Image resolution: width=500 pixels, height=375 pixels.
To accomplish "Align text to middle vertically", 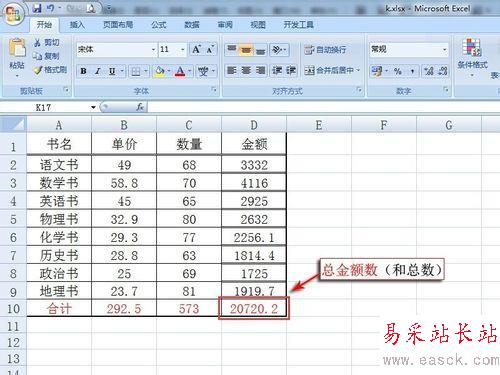I will (246, 50).
